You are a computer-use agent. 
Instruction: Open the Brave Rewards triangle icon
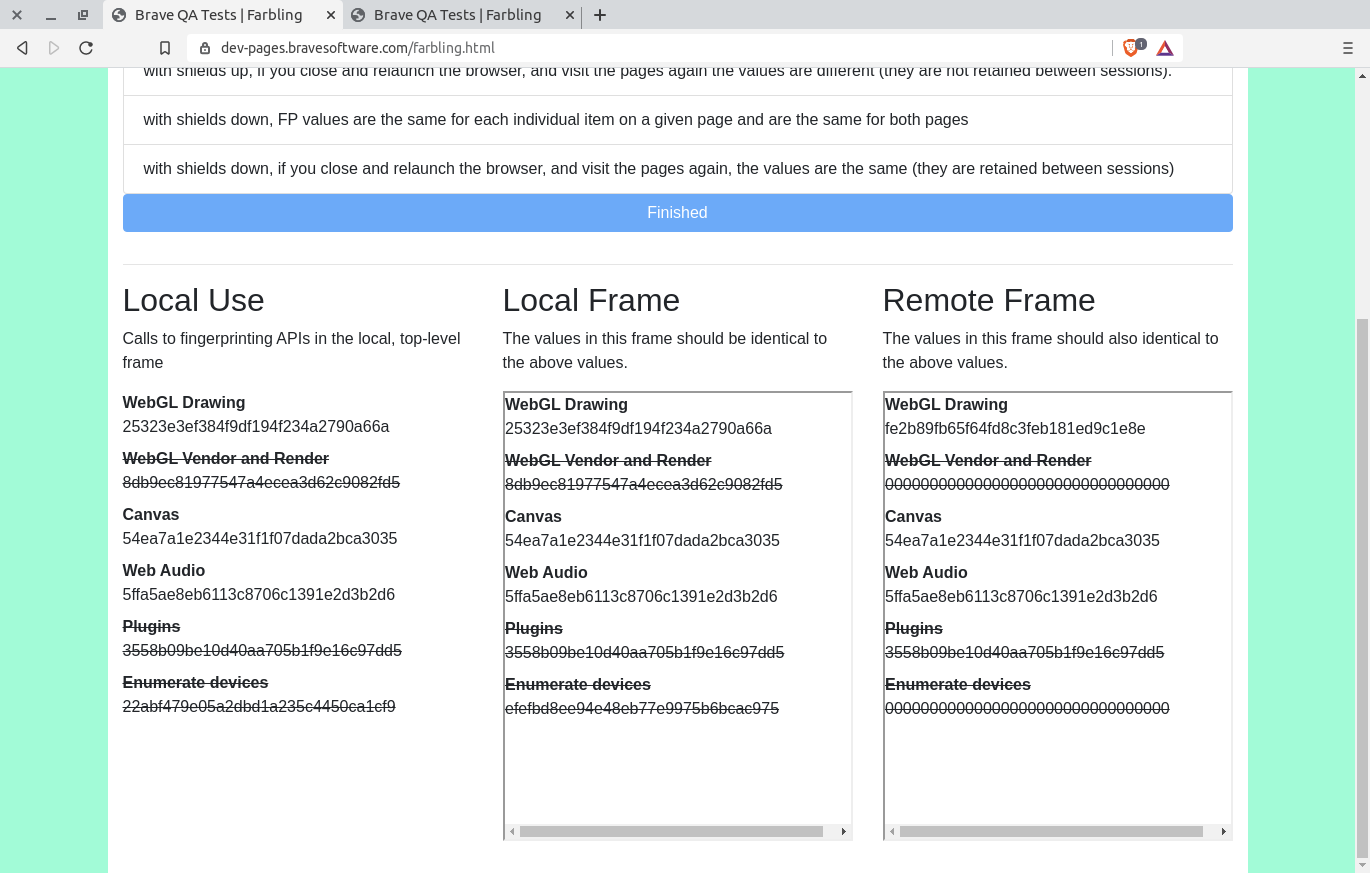[1165, 48]
